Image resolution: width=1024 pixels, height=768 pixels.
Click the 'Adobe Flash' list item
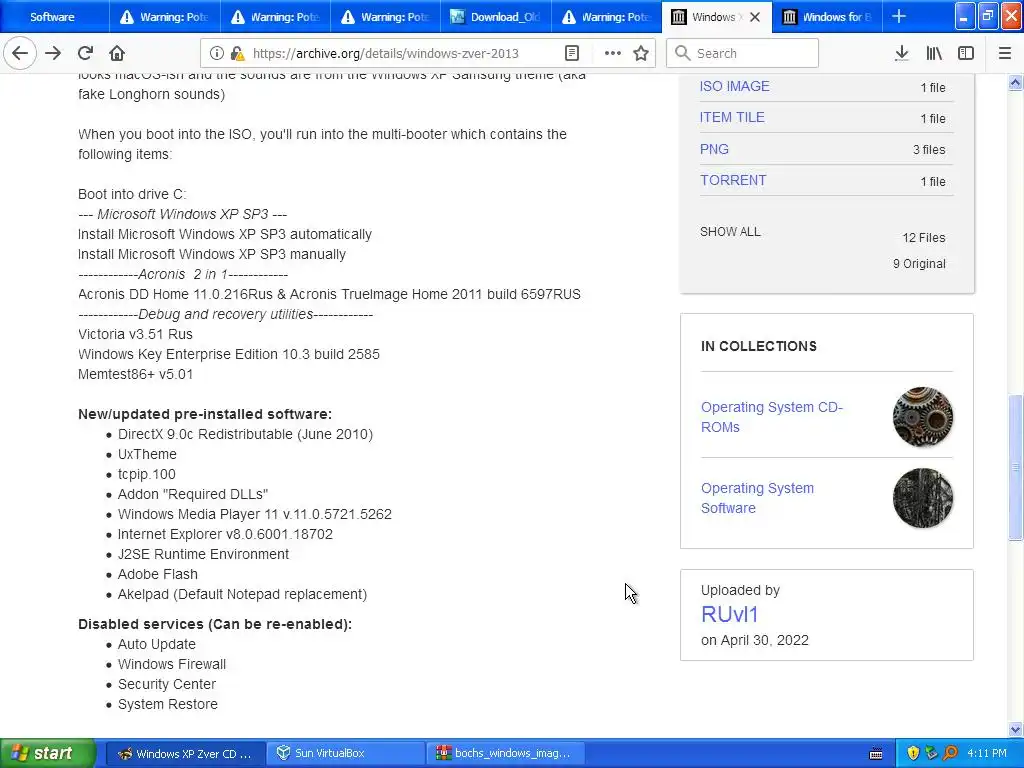pyautogui.click(x=157, y=574)
